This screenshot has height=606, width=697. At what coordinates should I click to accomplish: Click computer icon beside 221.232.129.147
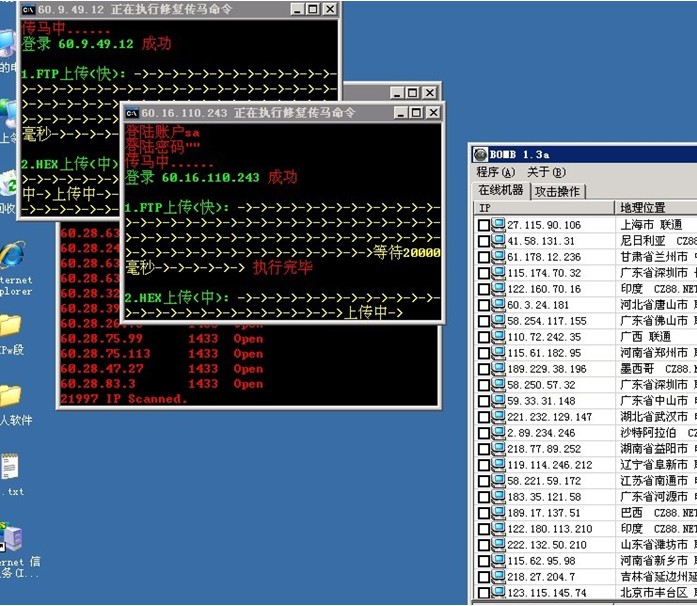(498, 417)
